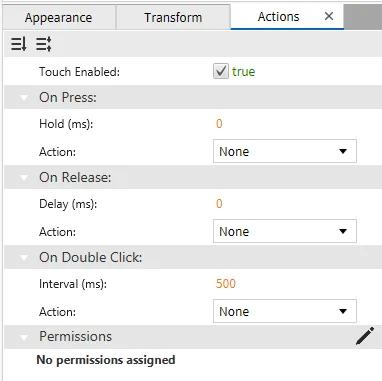Collapse the Permissions section

tap(24, 337)
